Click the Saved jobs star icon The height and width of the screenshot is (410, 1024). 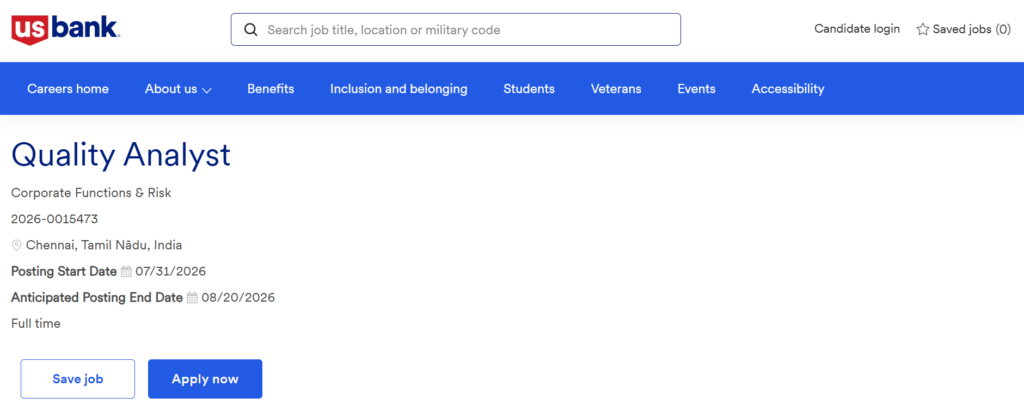pos(922,29)
